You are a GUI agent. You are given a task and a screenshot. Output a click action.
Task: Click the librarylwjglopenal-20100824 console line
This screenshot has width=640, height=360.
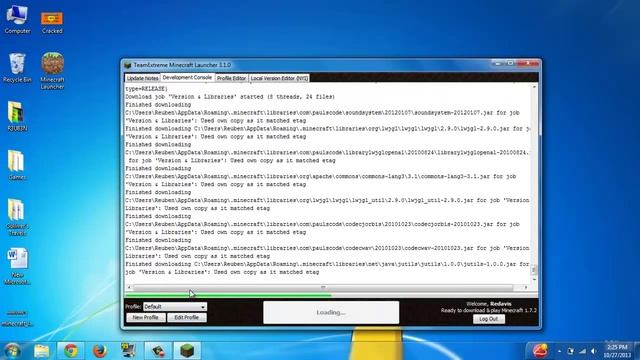tap(327, 153)
